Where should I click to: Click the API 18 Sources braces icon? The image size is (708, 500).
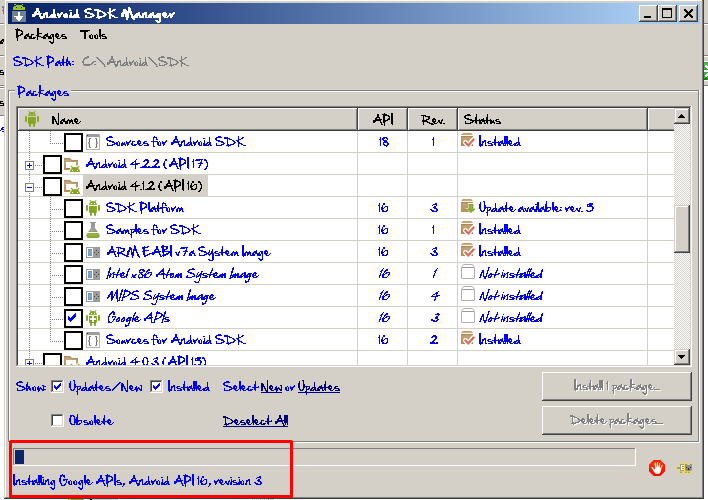click(x=93, y=142)
